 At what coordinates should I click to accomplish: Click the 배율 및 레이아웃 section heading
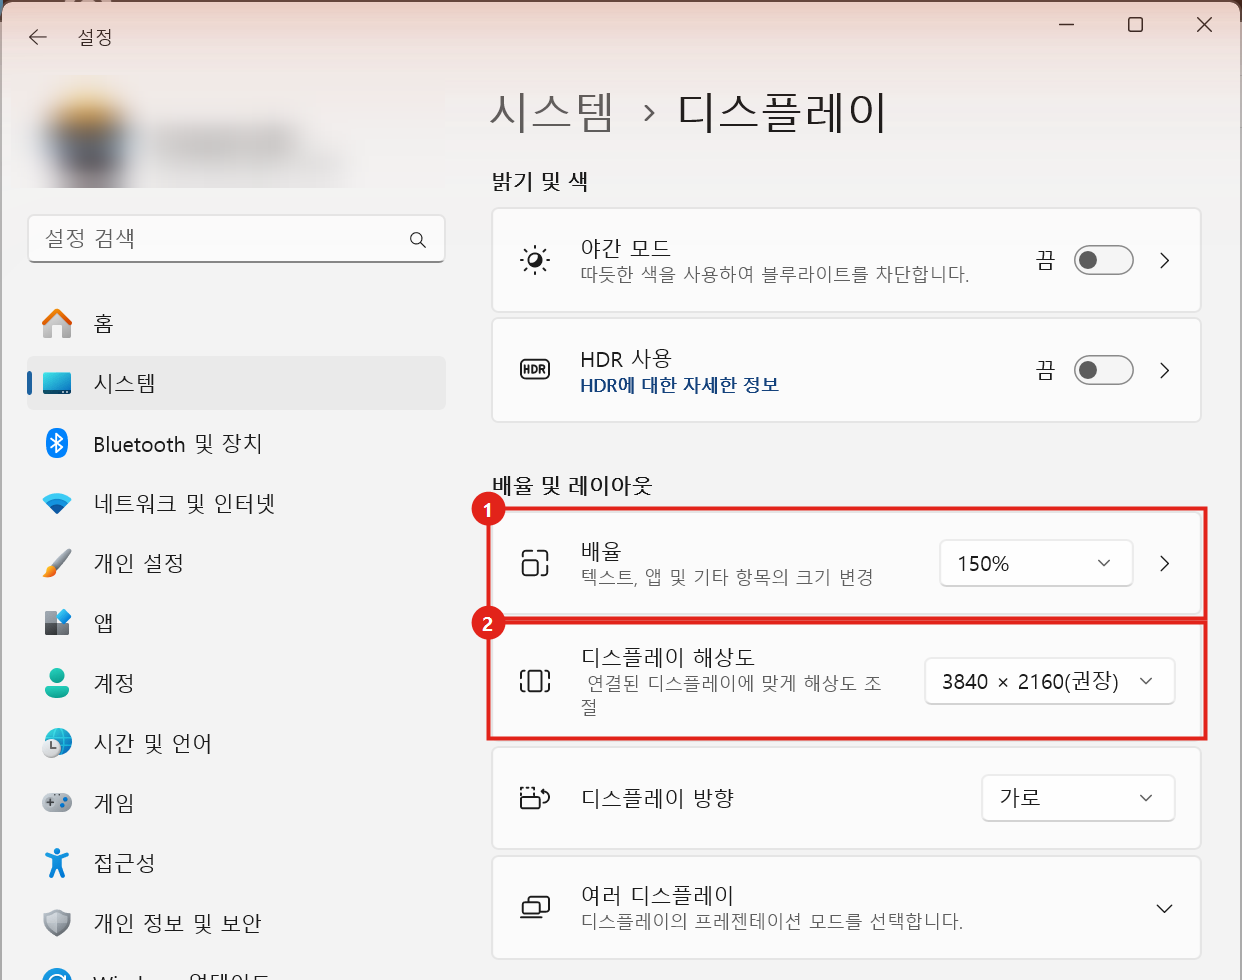[x=572, y=486]
